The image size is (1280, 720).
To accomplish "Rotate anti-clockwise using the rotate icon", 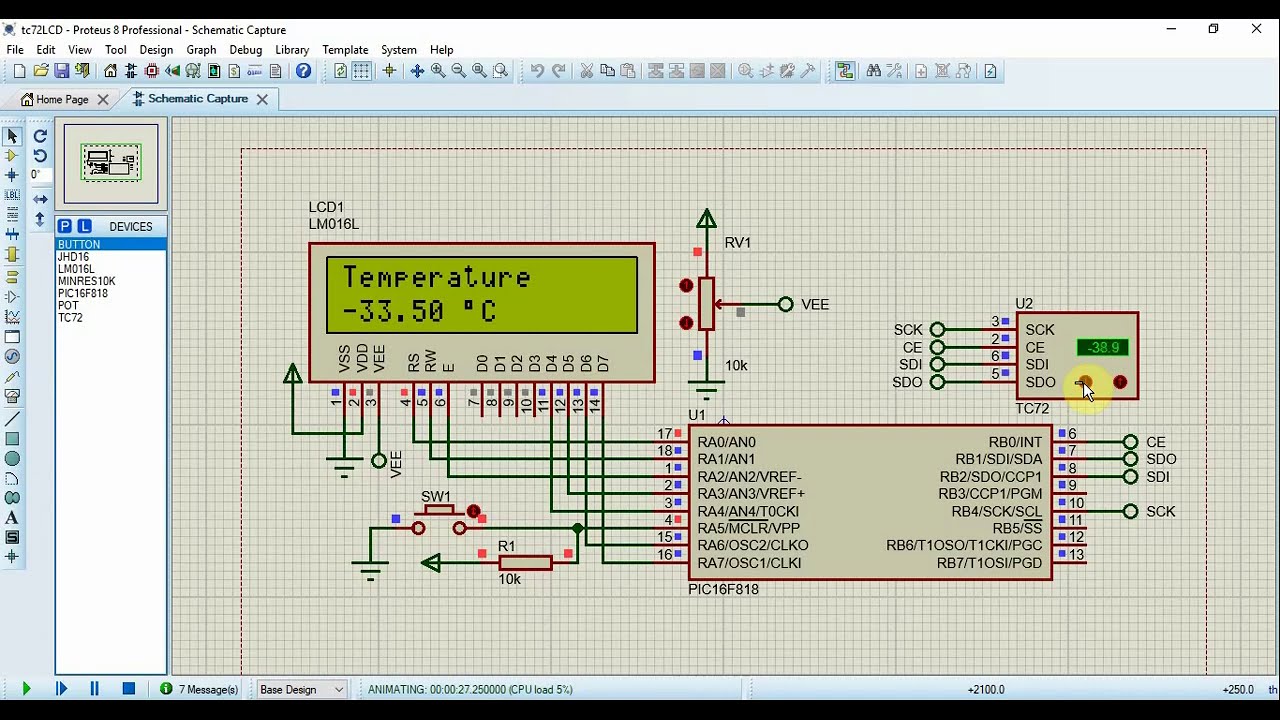I will pos(40,156).
